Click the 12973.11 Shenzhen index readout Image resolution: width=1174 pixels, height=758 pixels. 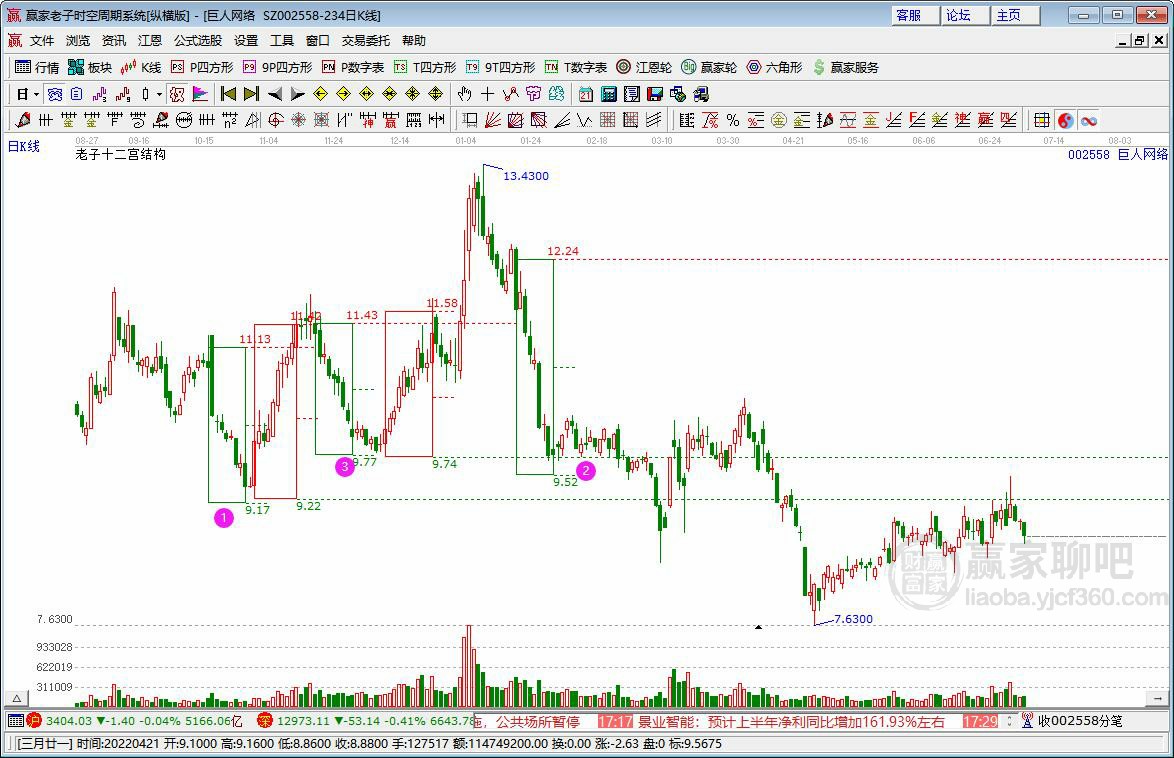click(303, 721)
